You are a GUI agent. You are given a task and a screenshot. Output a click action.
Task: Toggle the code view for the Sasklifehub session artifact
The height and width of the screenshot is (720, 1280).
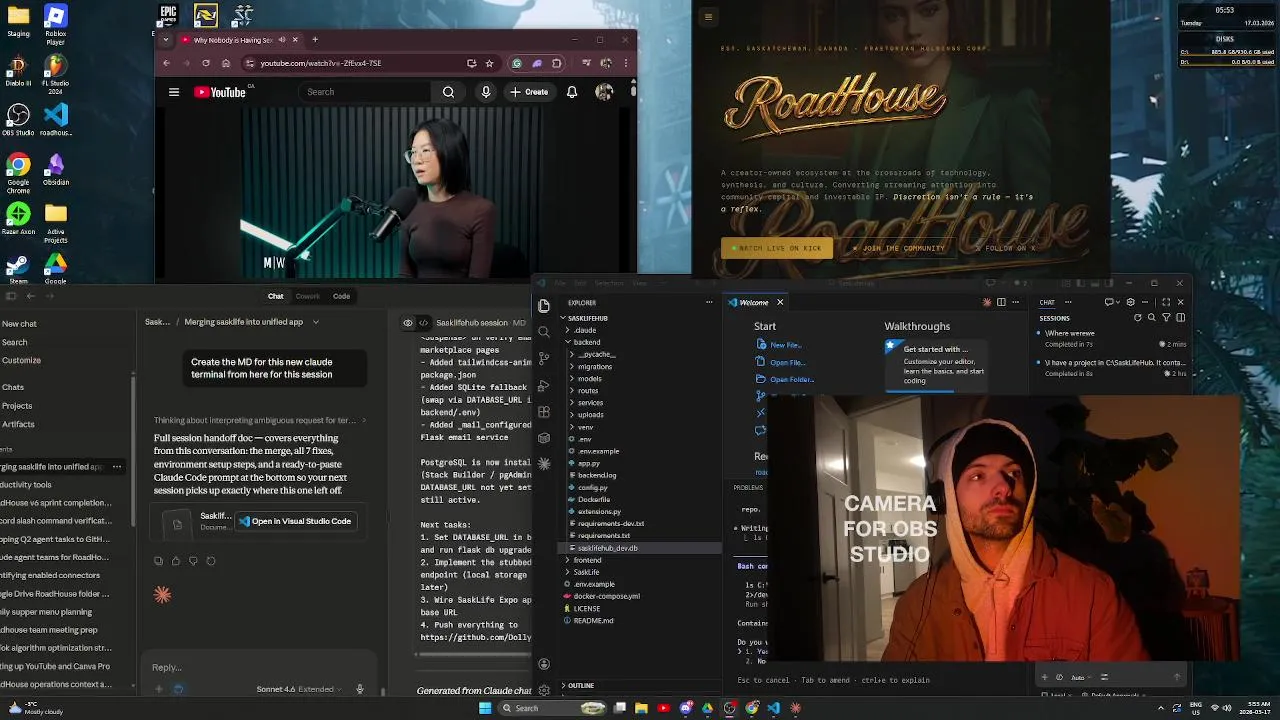click(424, 323)
